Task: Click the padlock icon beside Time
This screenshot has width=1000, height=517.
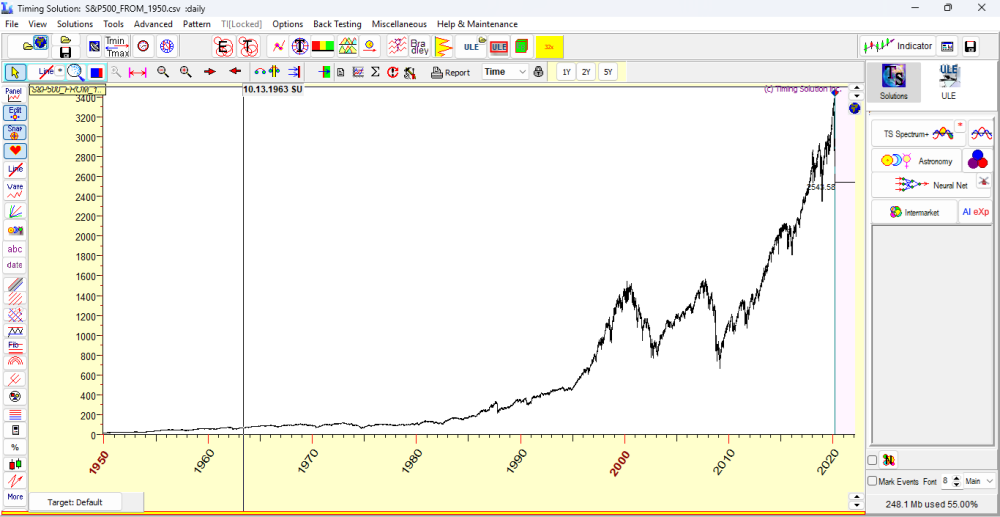Action: coord(539,72)
